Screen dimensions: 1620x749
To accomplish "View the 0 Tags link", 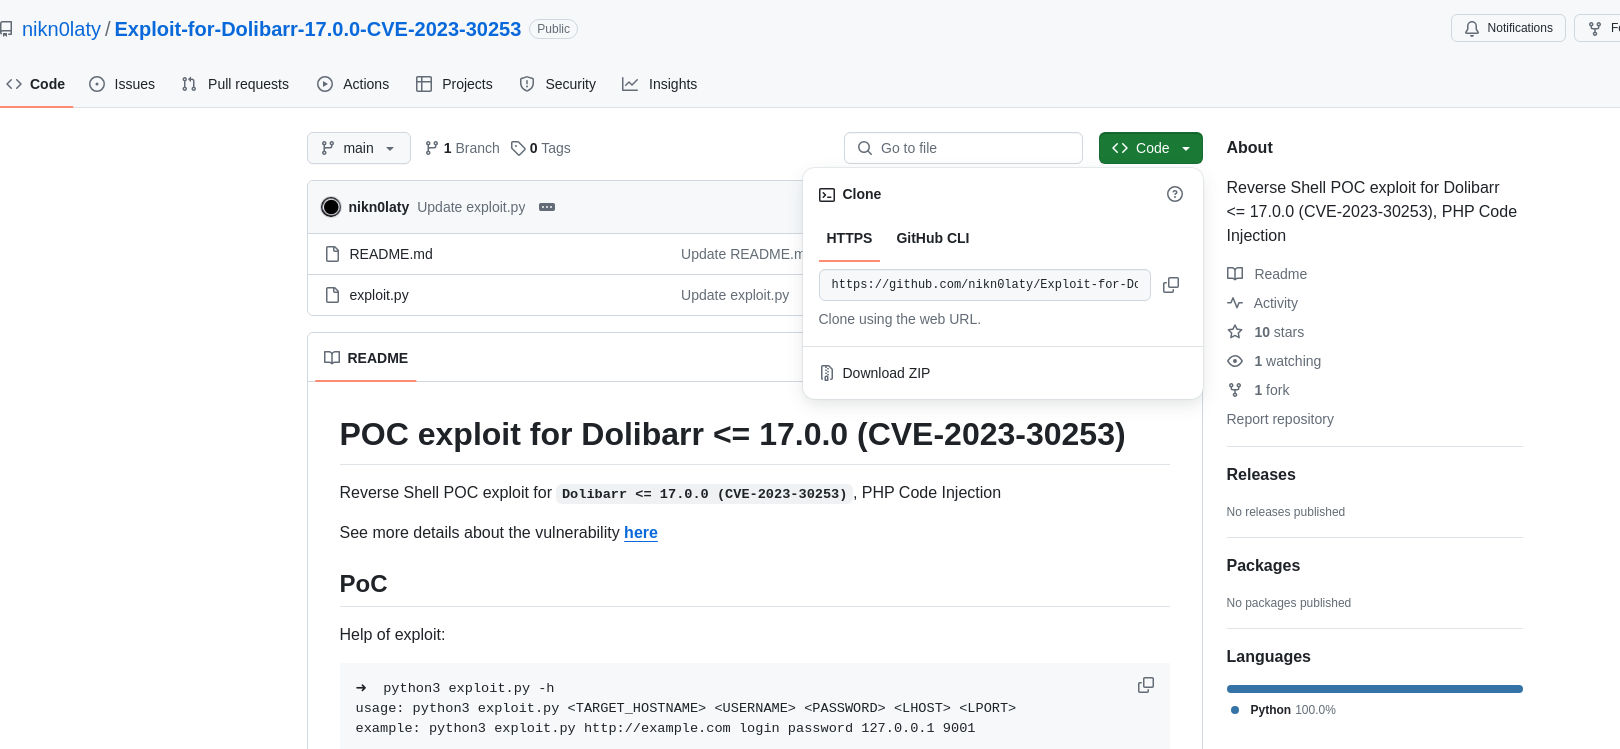I will coord(541,148).
